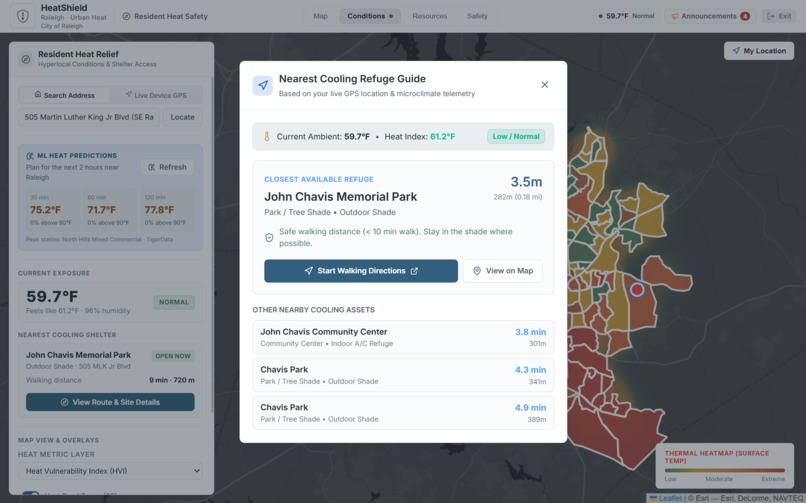806x503 pixels.
Task: View Route & Site Details
Action: pyautogui.click(x=110, y=402)
